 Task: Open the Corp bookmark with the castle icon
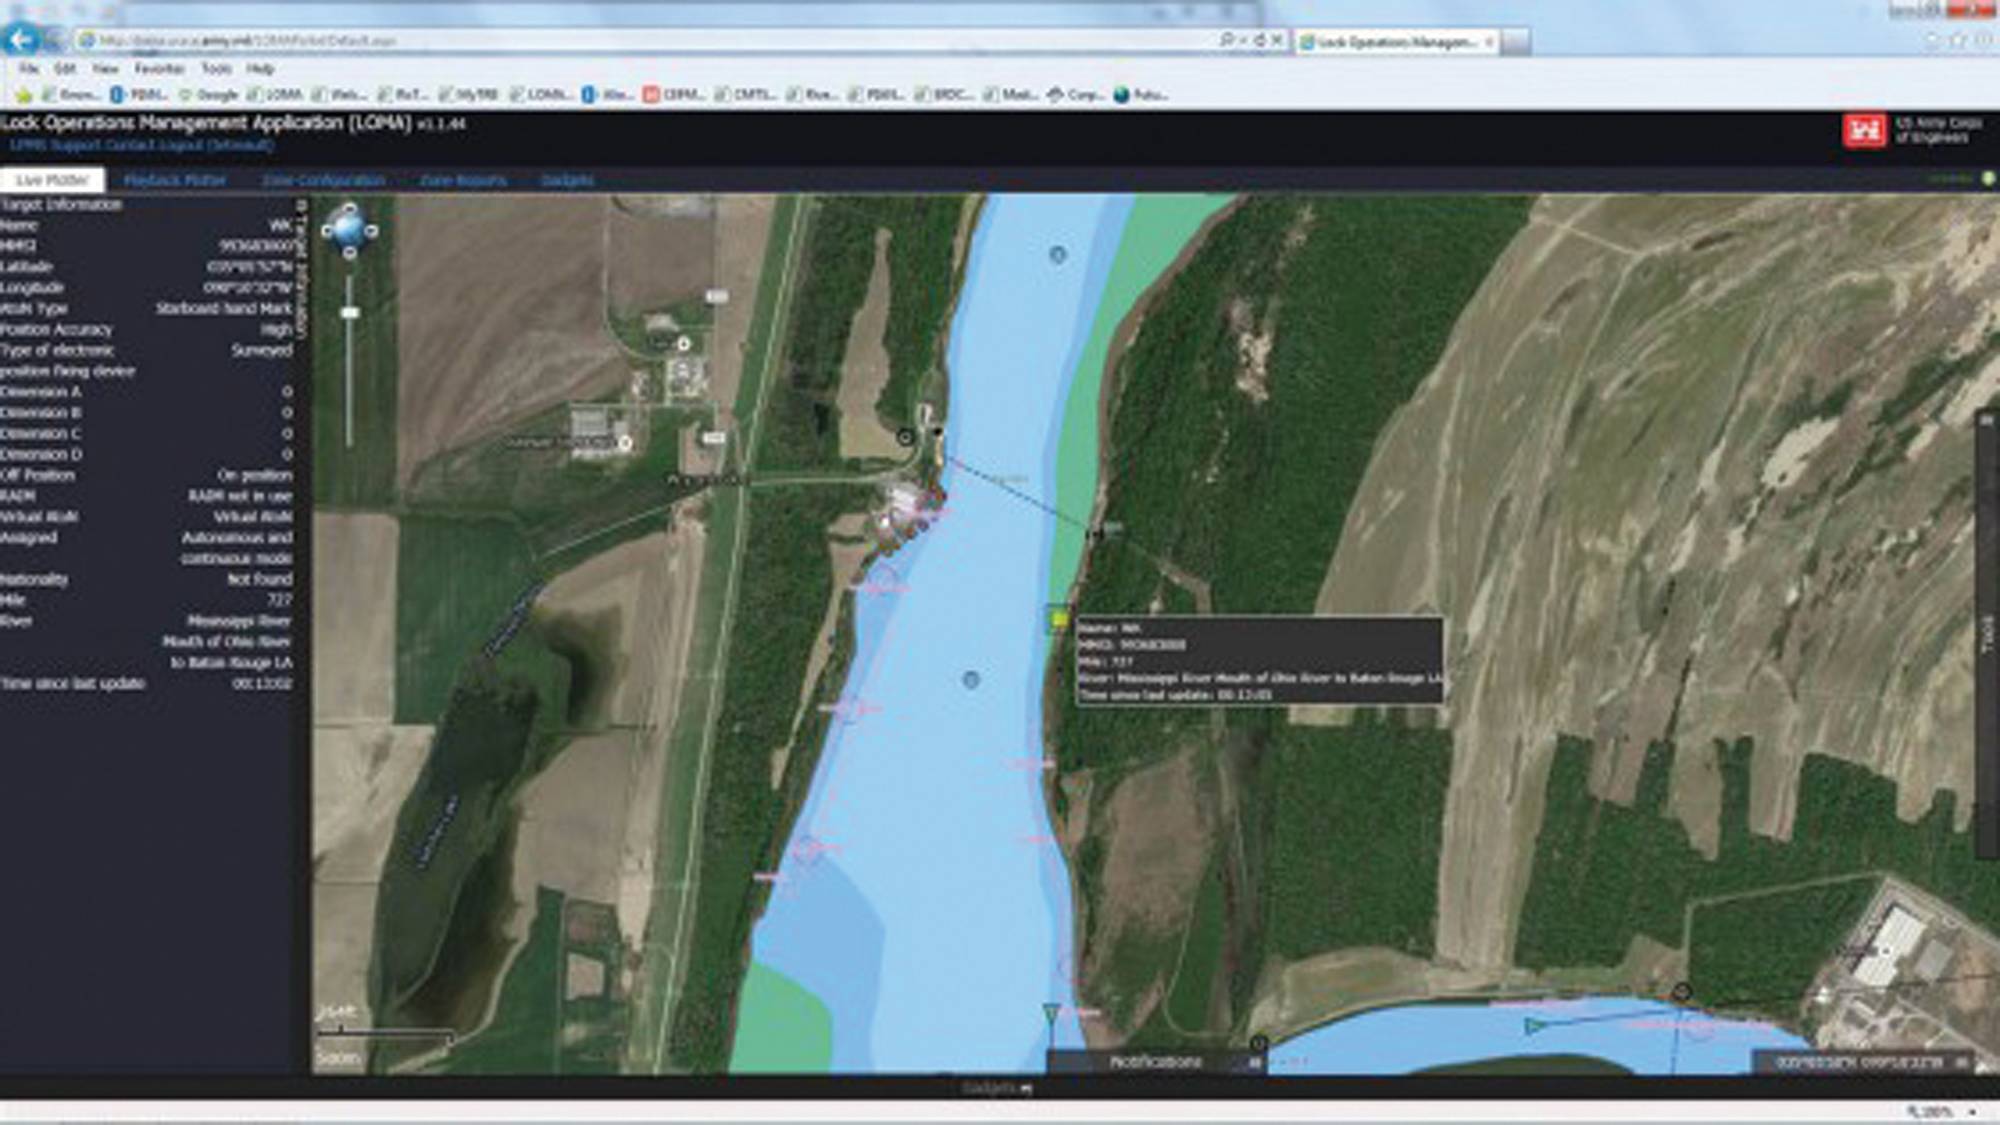pos(1075,95)
